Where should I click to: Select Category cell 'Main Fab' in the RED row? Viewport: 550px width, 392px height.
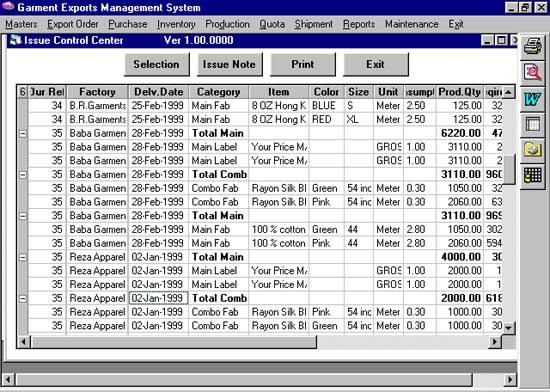coord(219,120)
